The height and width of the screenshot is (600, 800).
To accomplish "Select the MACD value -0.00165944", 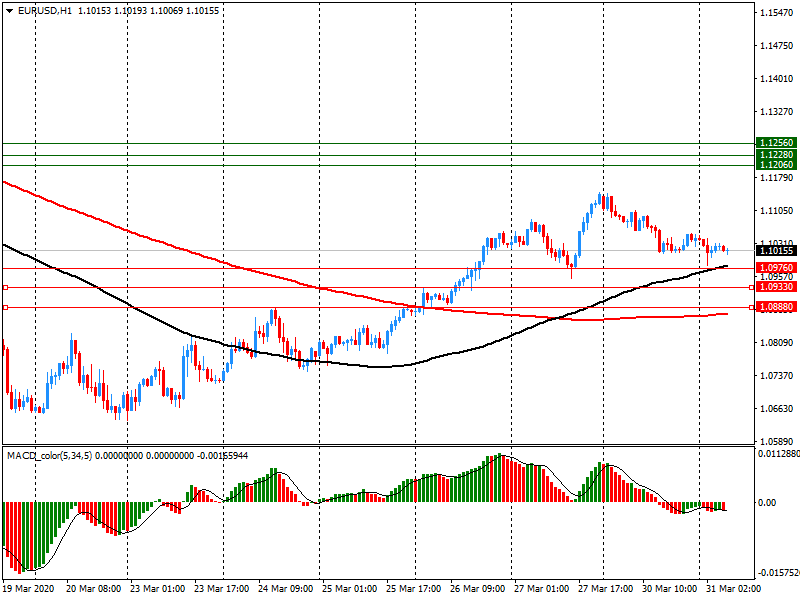I will tap(222, 456).
